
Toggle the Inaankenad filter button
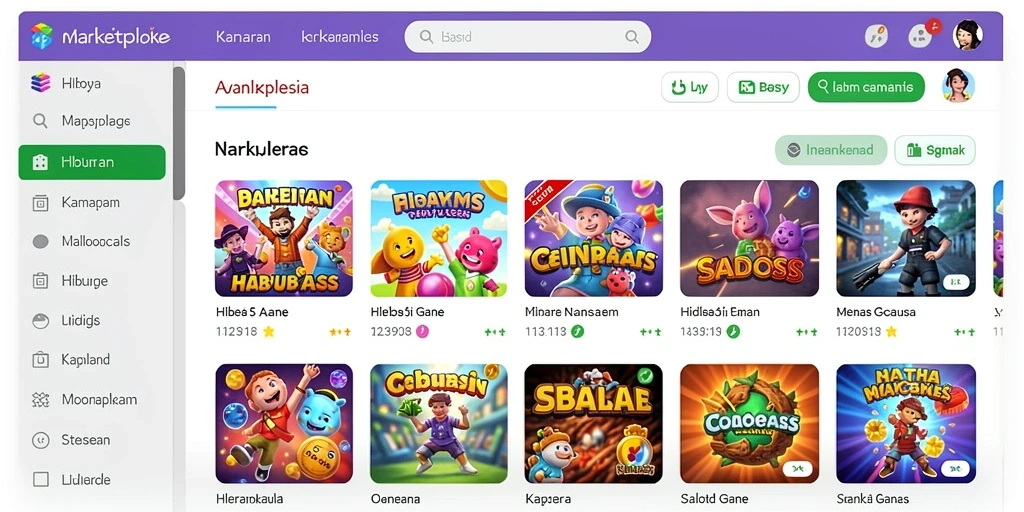click(831, 150)
